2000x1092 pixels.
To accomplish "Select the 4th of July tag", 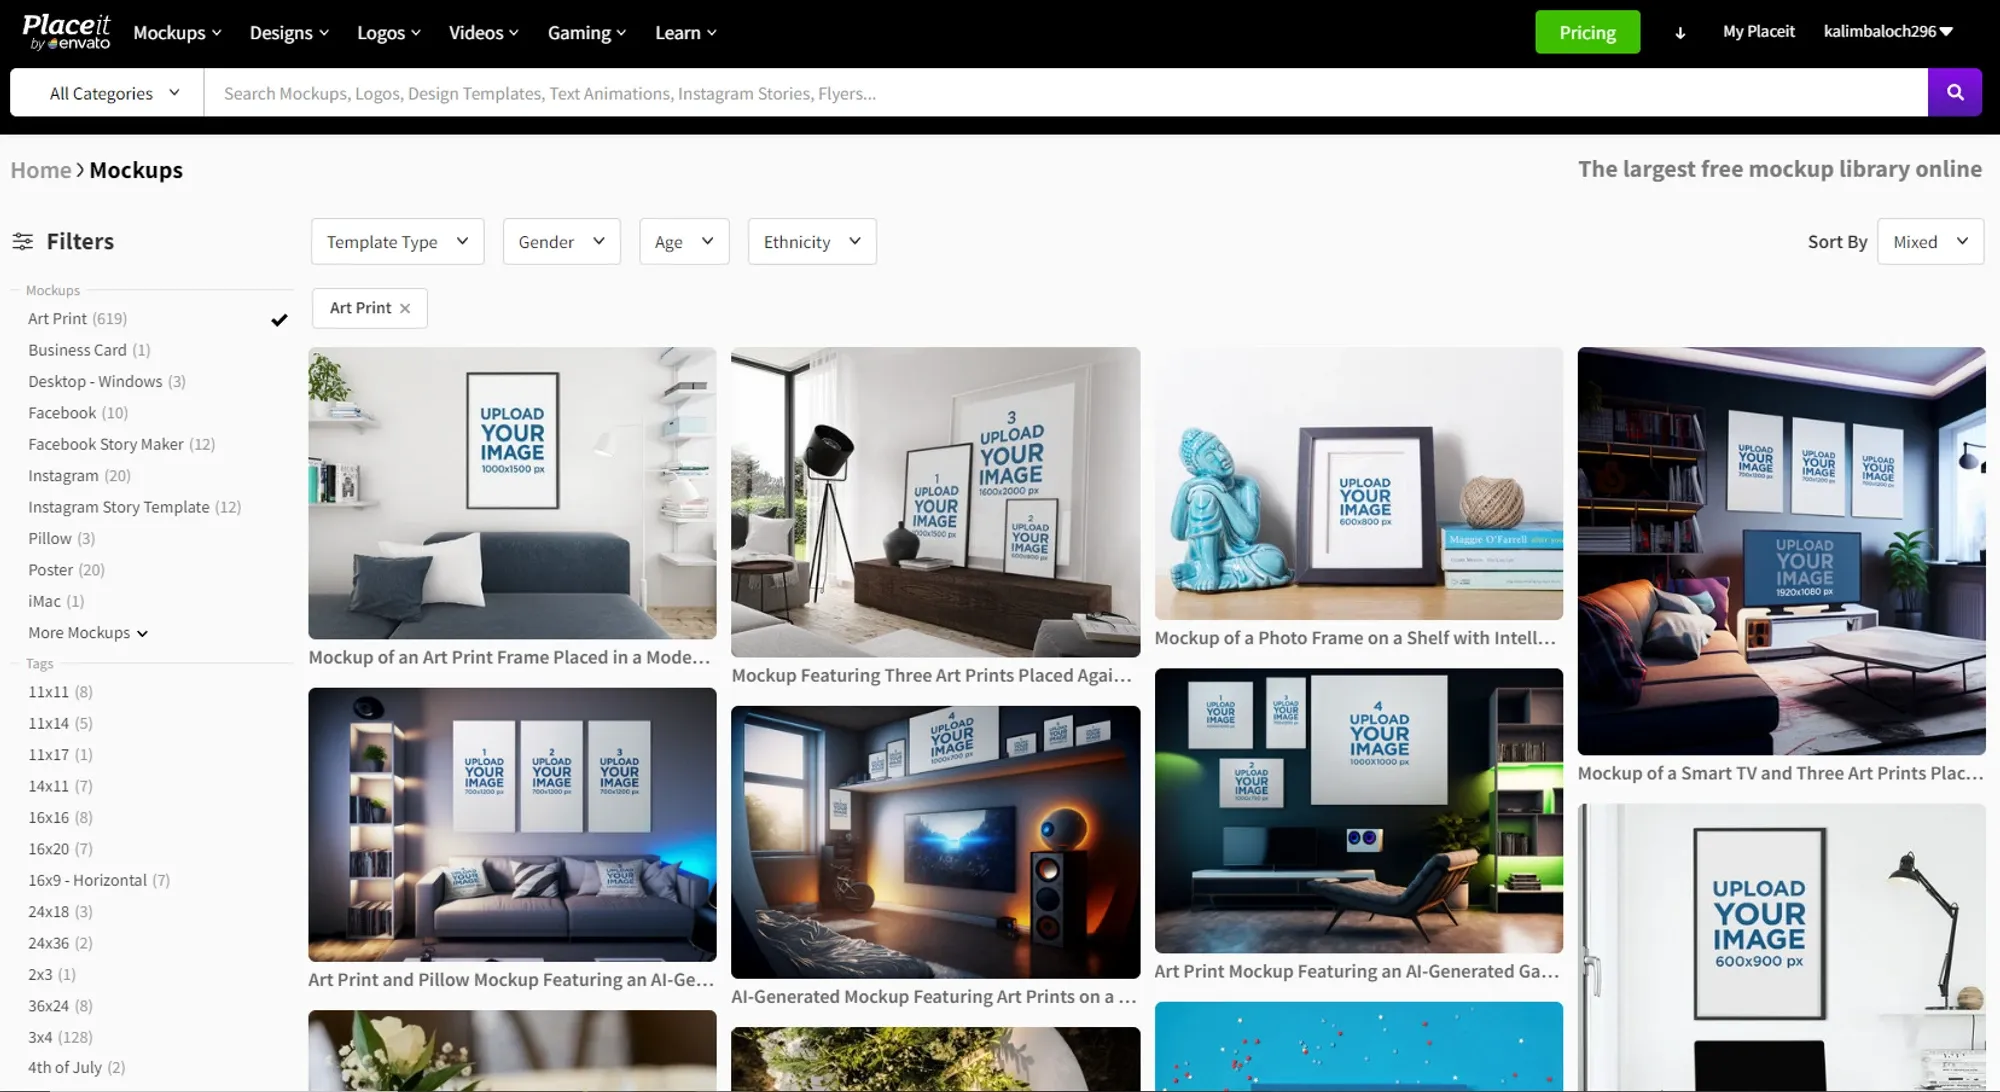I will 77,1068.
